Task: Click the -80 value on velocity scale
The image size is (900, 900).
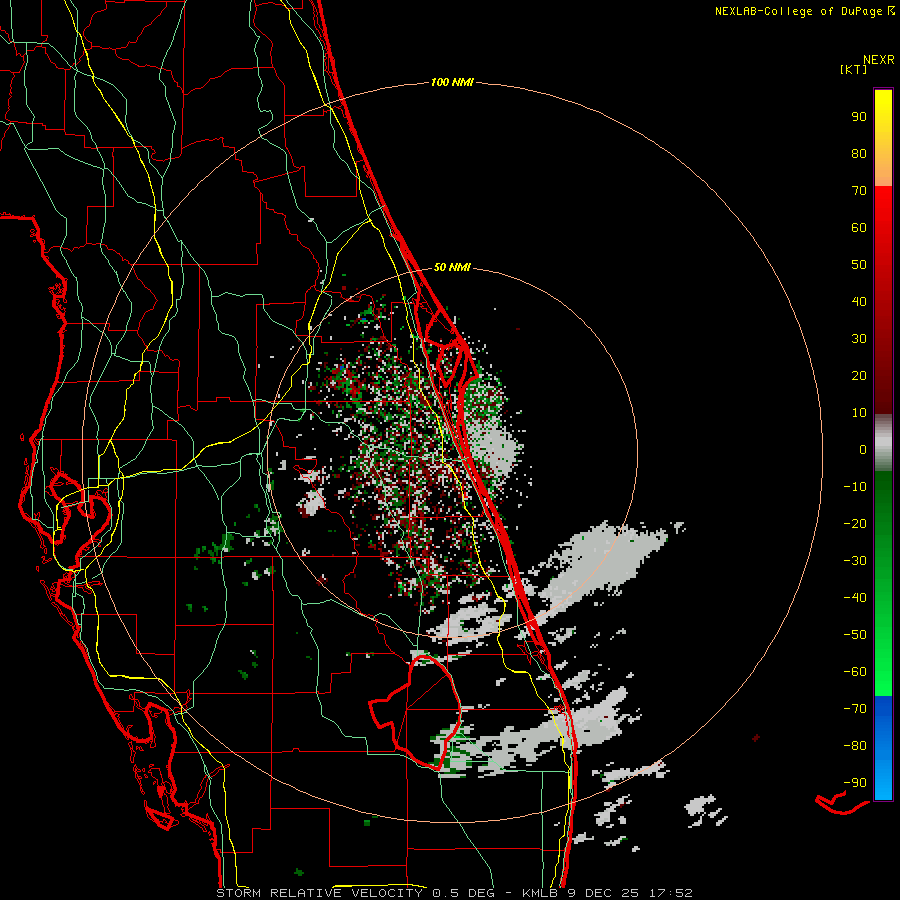Action: [x=855, y=746]
